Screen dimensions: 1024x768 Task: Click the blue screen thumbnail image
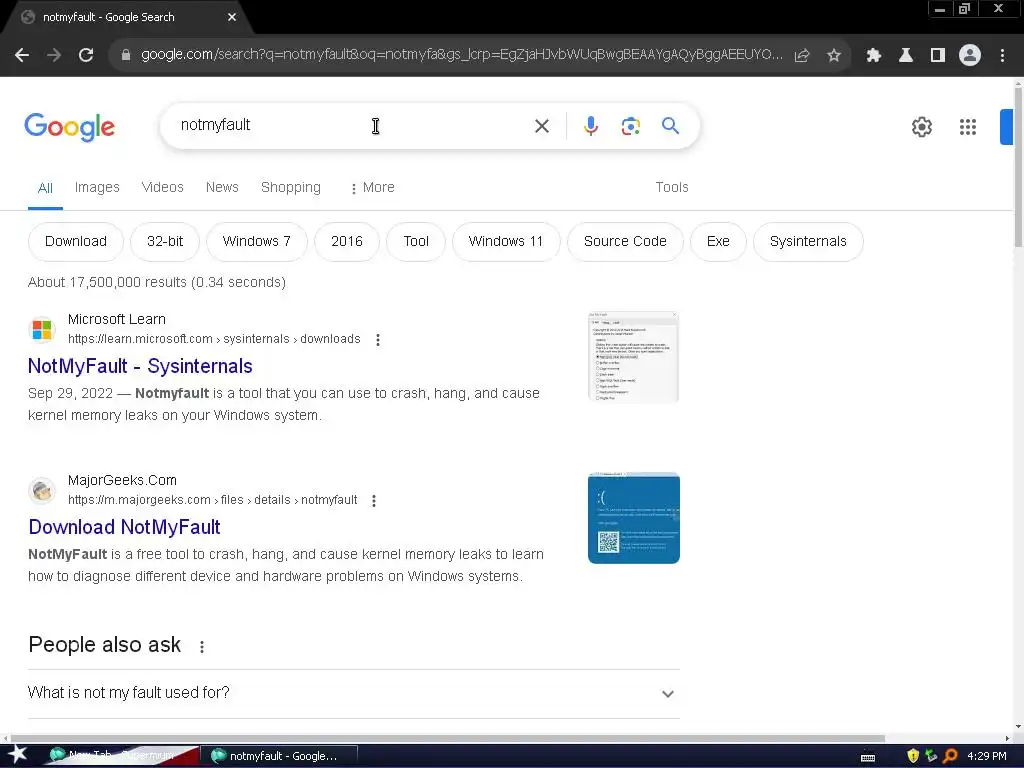click(633, 518)
